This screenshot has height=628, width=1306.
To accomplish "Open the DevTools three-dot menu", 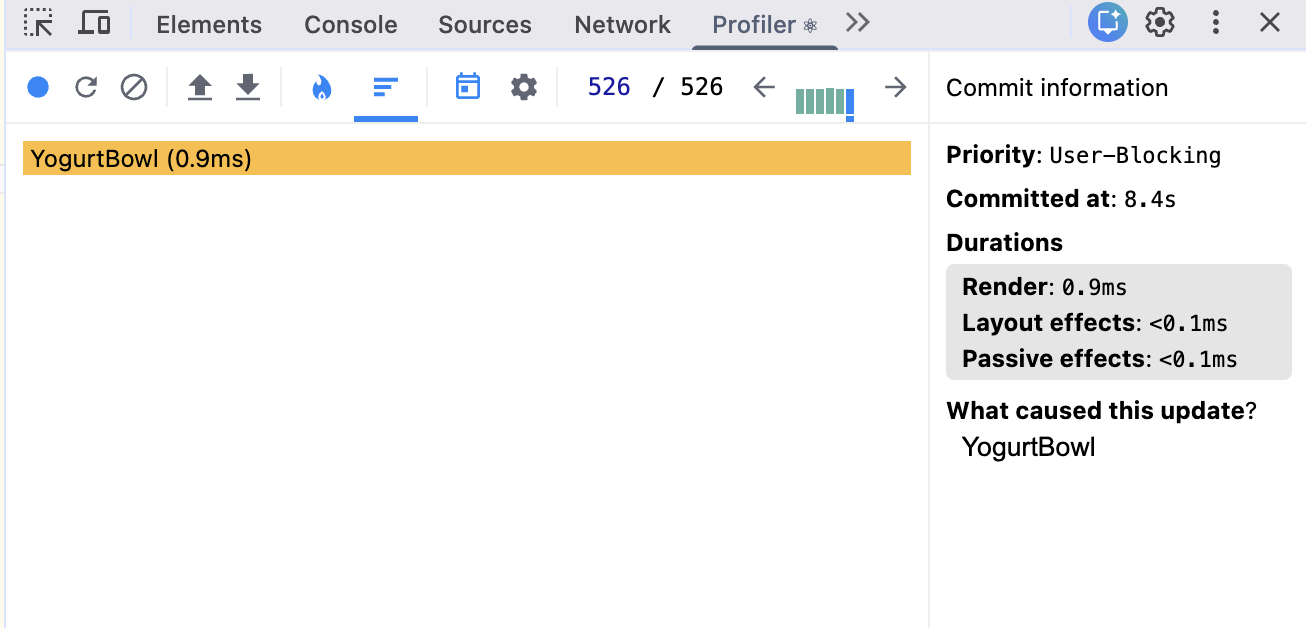I will [x=1216, y=23].
